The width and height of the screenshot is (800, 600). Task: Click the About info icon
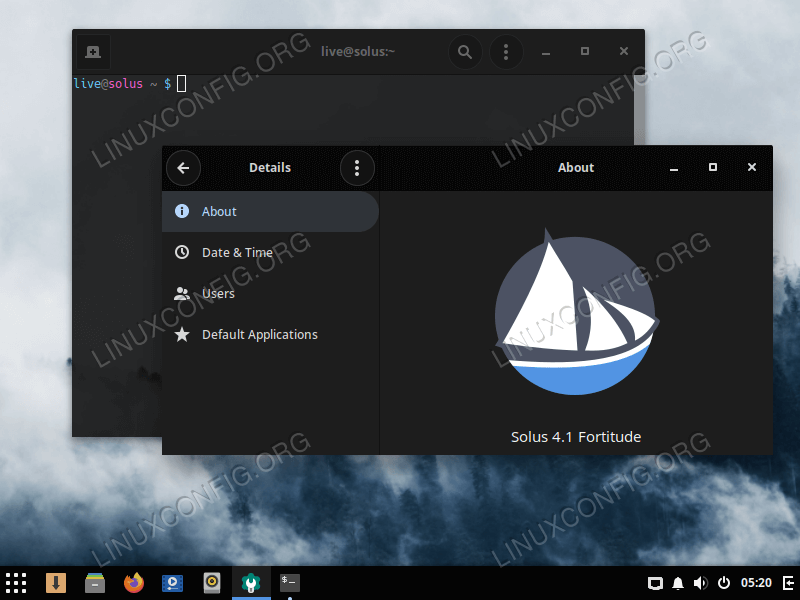coord(182,211)
